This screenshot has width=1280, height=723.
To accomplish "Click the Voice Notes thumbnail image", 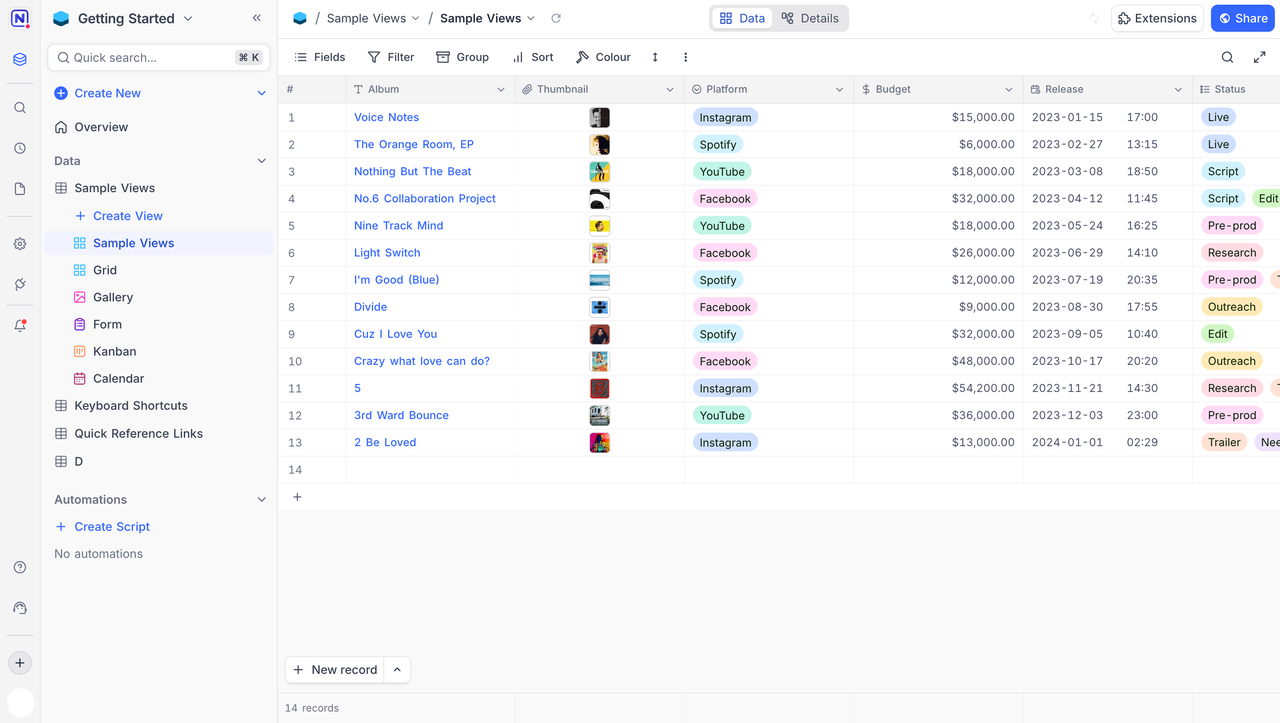I will point(599,117).
